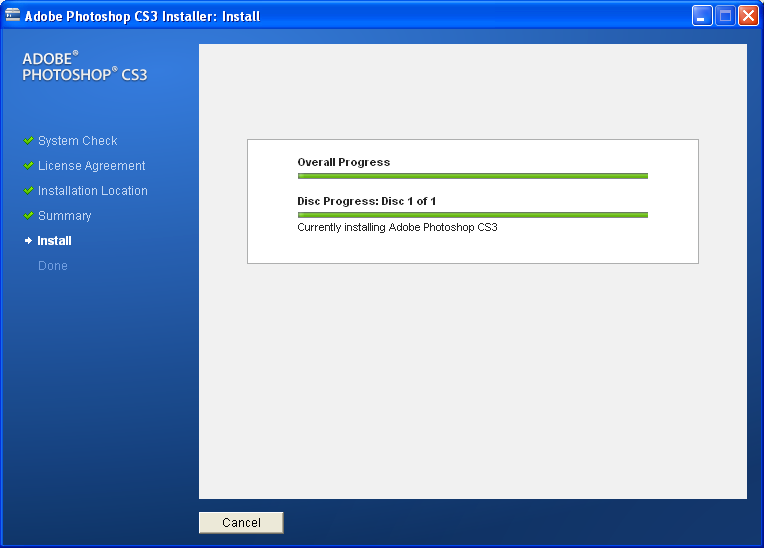Select the License Agreement step
The width and height of the screenshot is (764, 548).
(92, 166)
